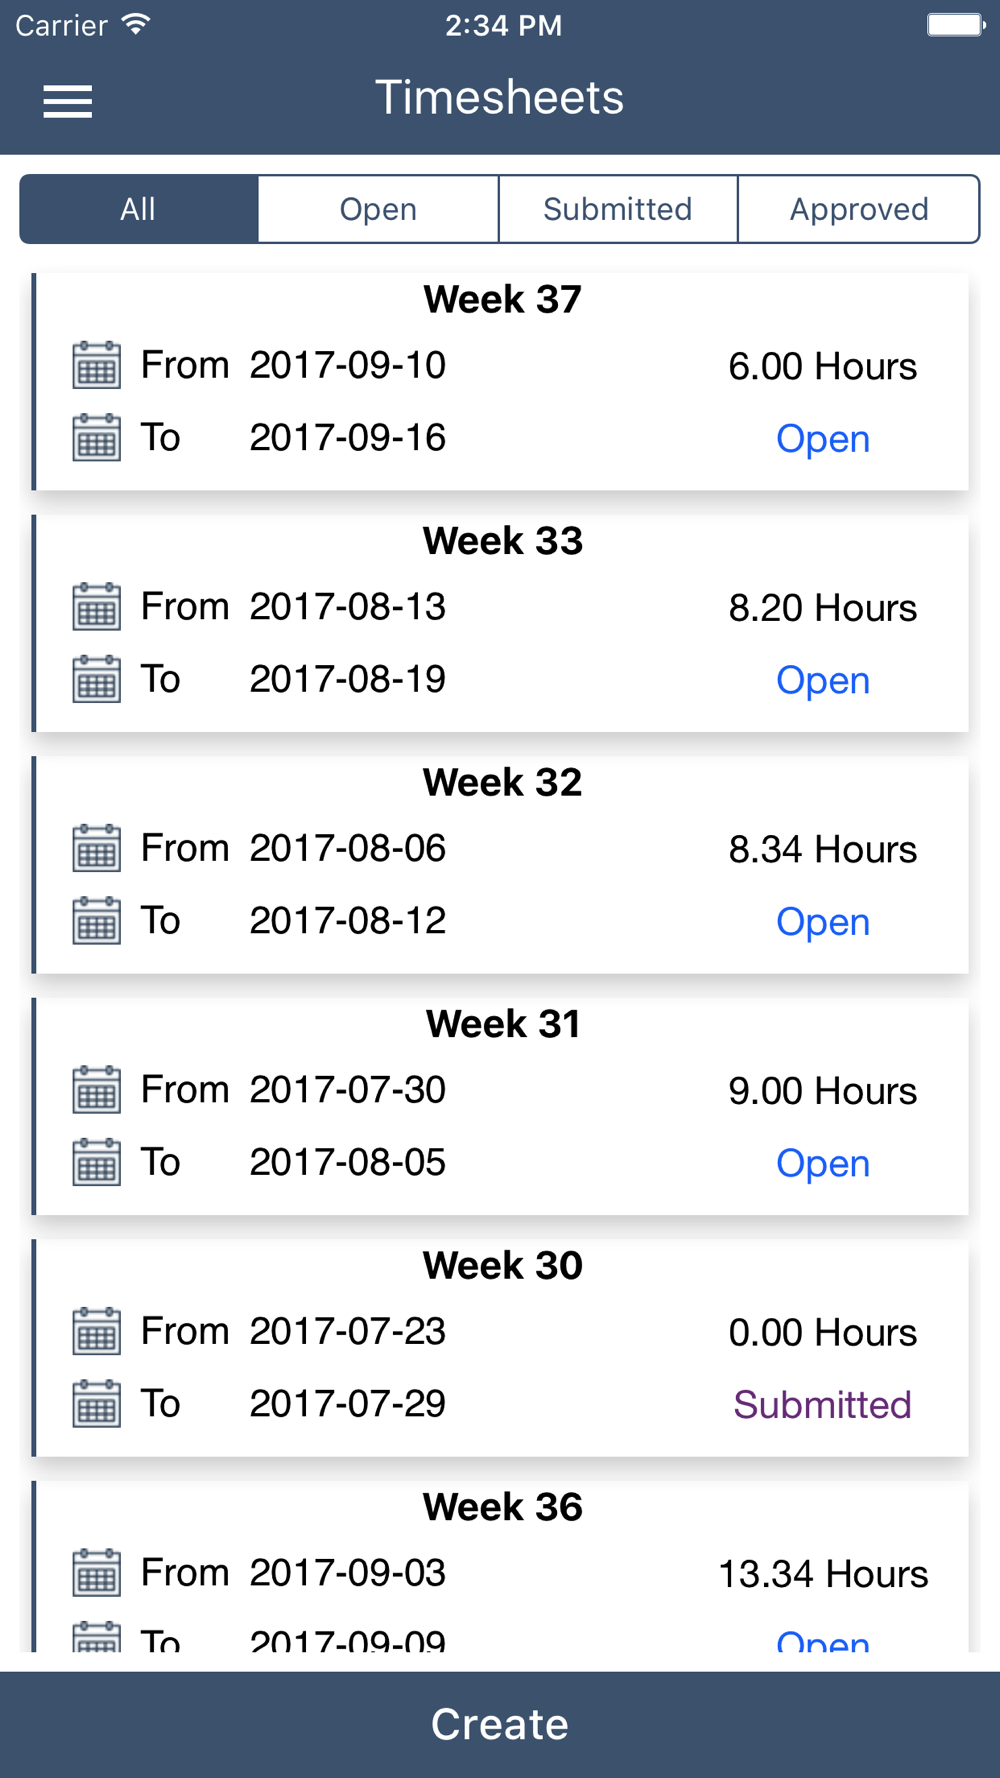This screenshot has height=1778, width=1000.
Task: Show Submitted timesheets tab
Action: tap(618, 209)
